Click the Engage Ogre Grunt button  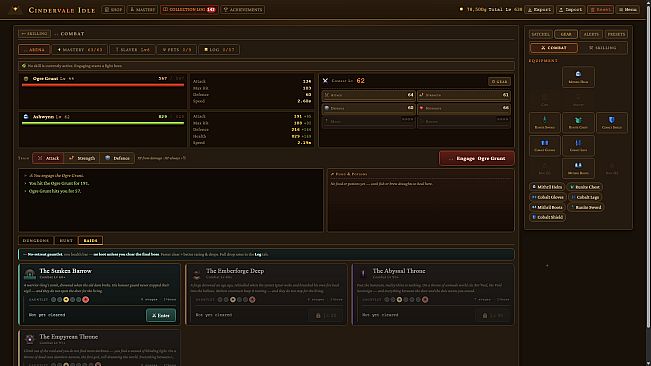[477, 158]
